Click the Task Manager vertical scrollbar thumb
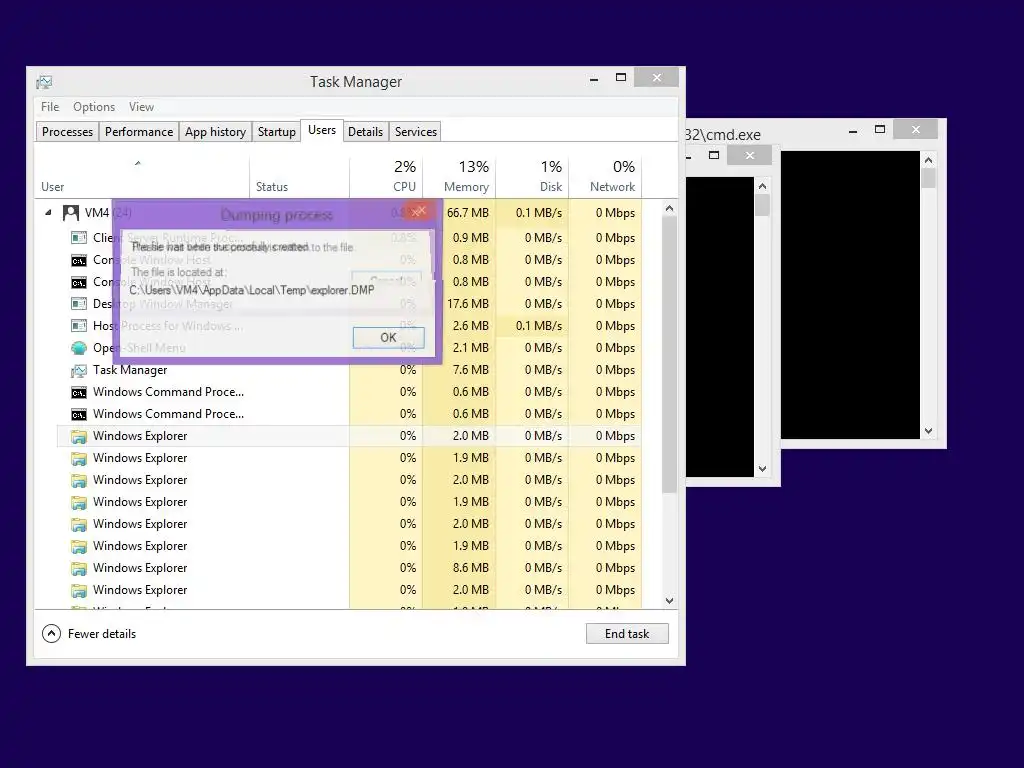The width and height of the screenshot is (1024, 768). coord(669,353)
